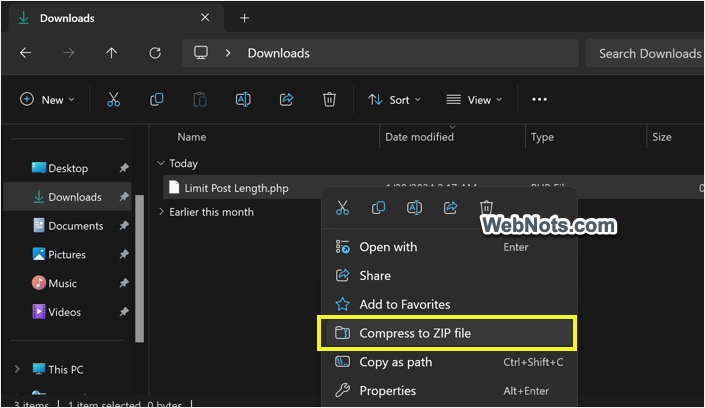The width and height of the screenshot is (705, 408).
Task: Click Downloads in the address bar
Action: (278, 53)
